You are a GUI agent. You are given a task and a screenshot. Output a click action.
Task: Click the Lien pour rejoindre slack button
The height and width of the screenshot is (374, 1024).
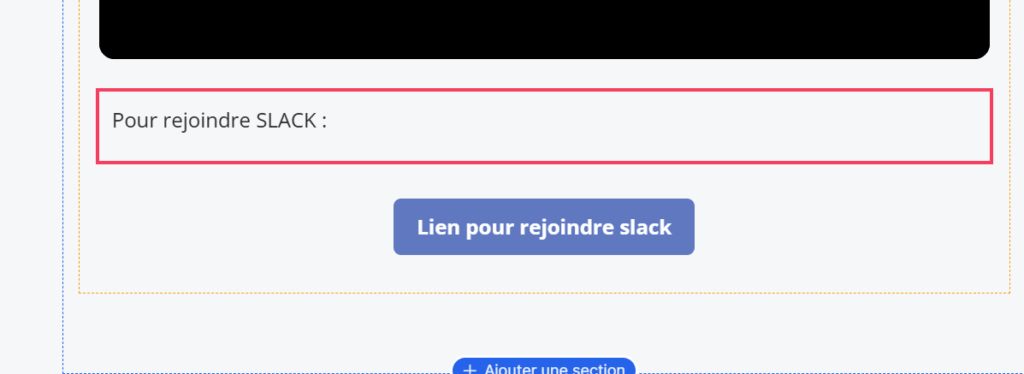coord(543,226)
